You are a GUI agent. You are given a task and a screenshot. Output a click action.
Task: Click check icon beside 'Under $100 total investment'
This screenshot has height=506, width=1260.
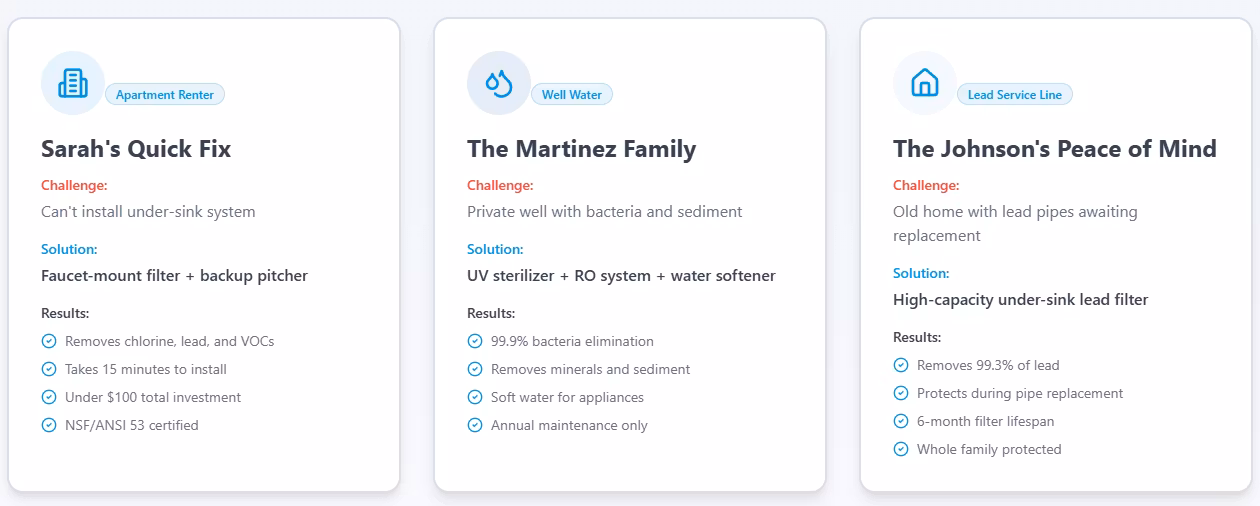pos(49,397)
